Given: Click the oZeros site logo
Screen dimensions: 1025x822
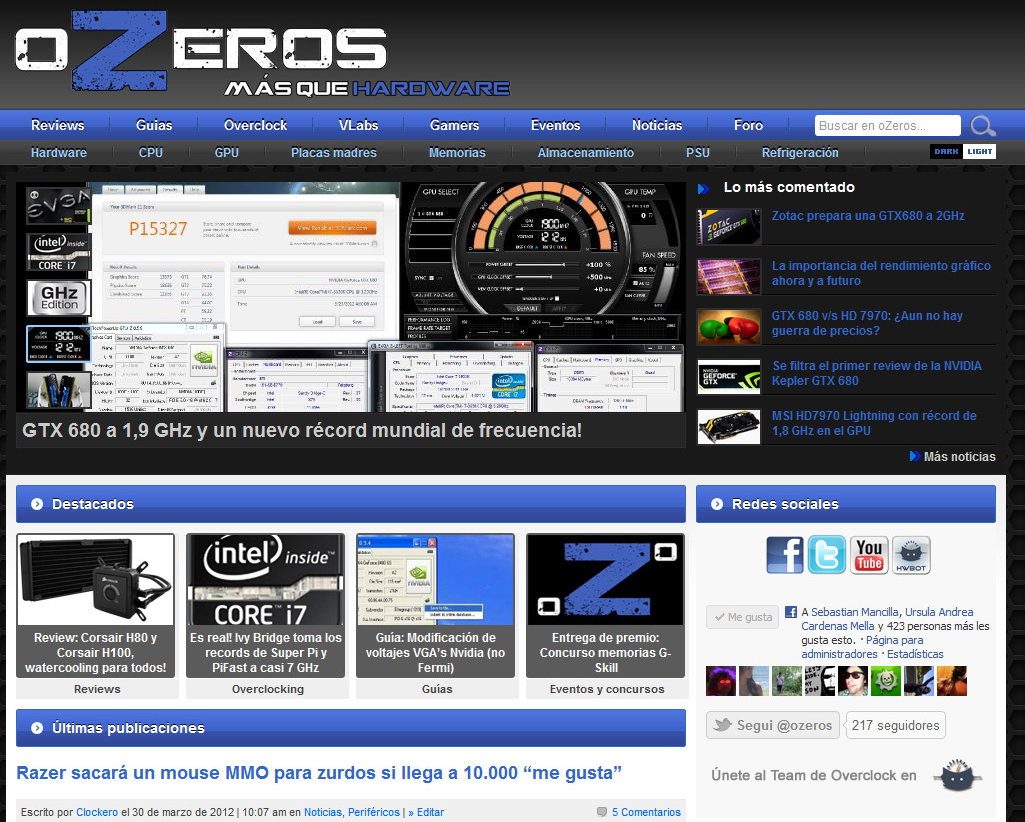Looking at the screenshot, I should coord(261,54).
